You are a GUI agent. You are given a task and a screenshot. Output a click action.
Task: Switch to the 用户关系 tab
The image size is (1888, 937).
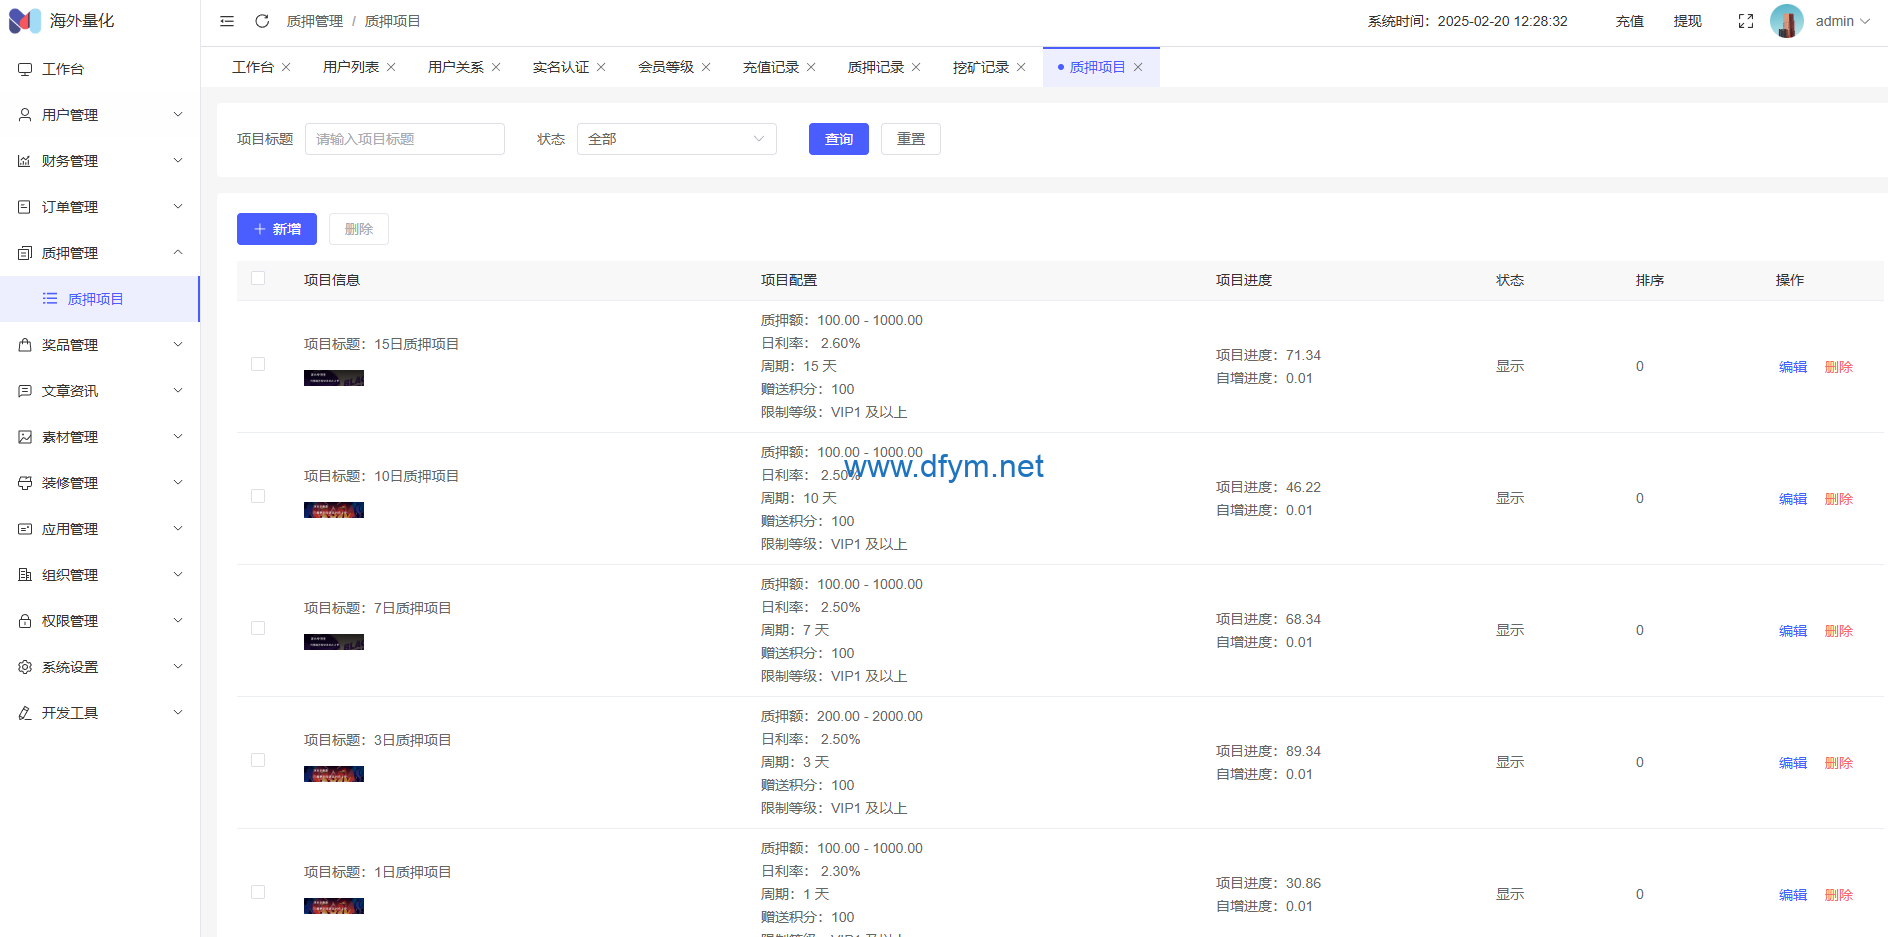[x=456, y=67]
